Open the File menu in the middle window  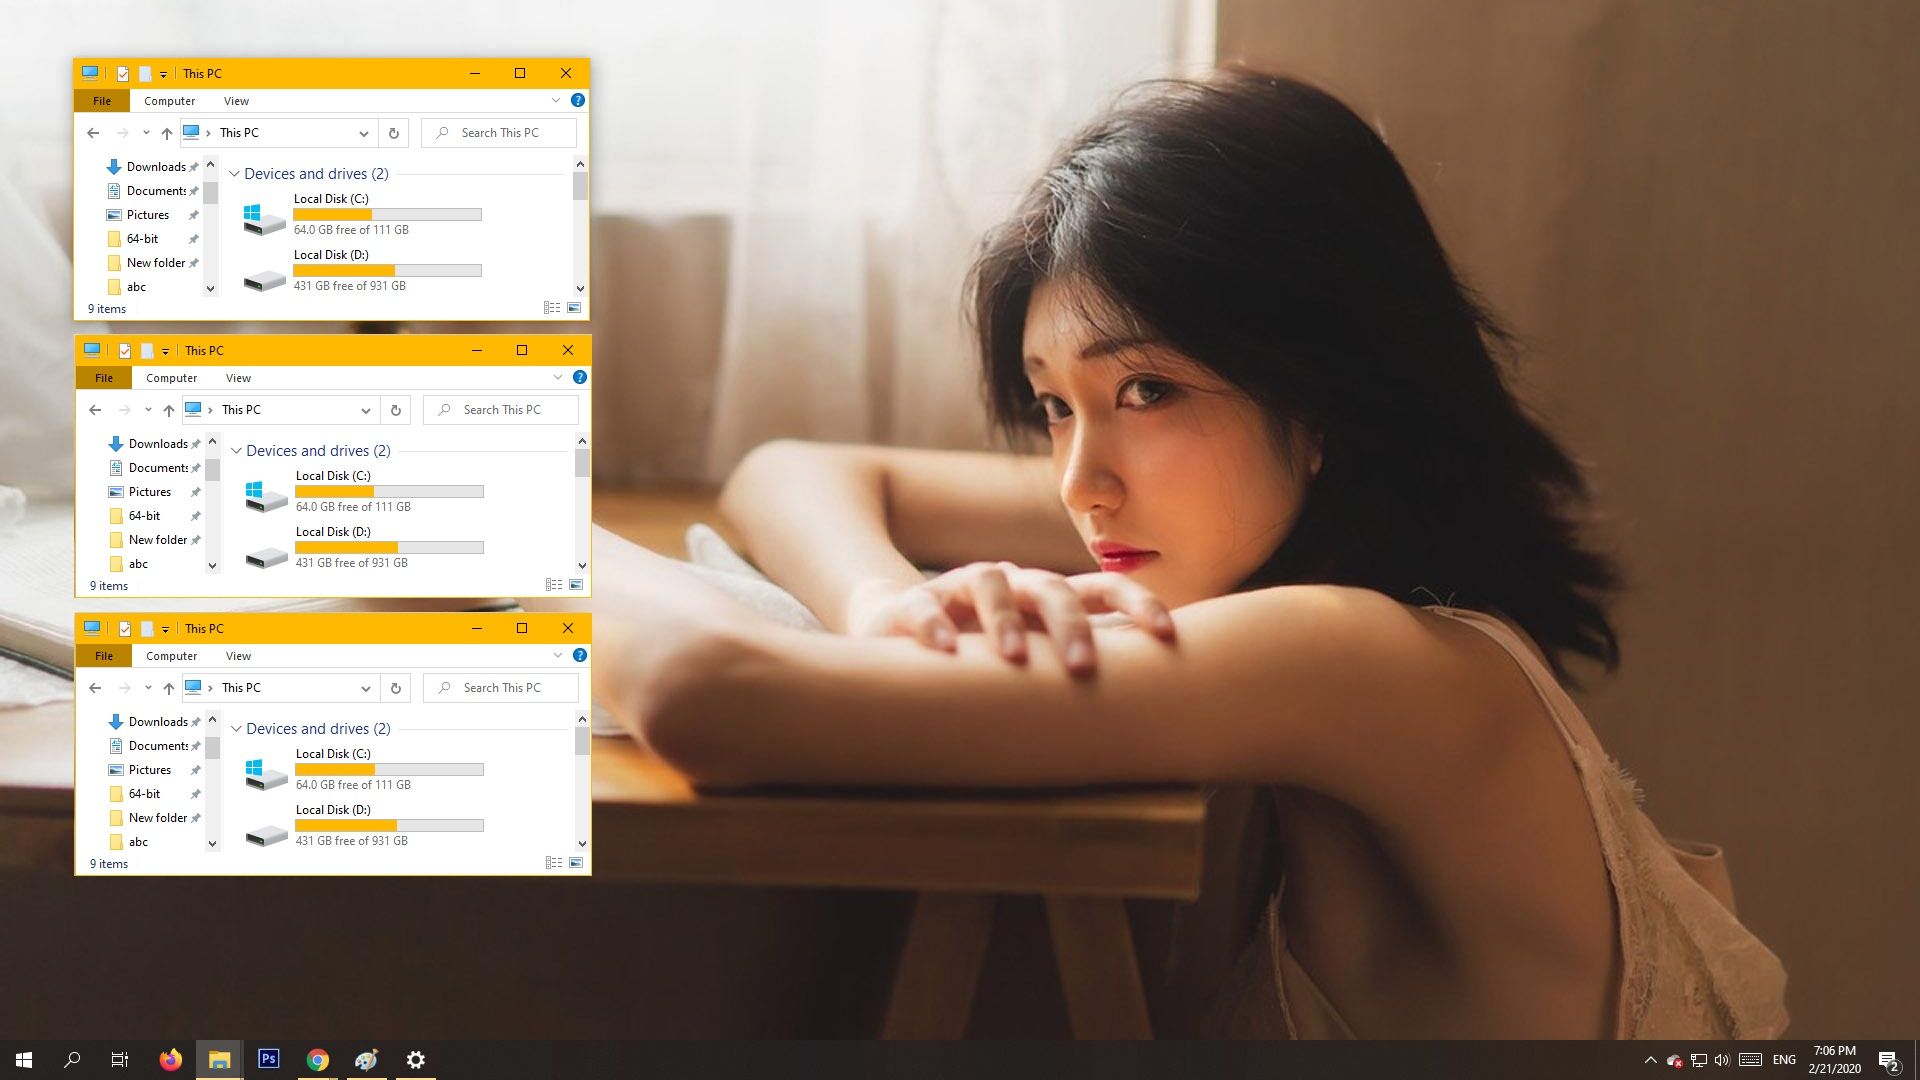(x=102, y=377)
